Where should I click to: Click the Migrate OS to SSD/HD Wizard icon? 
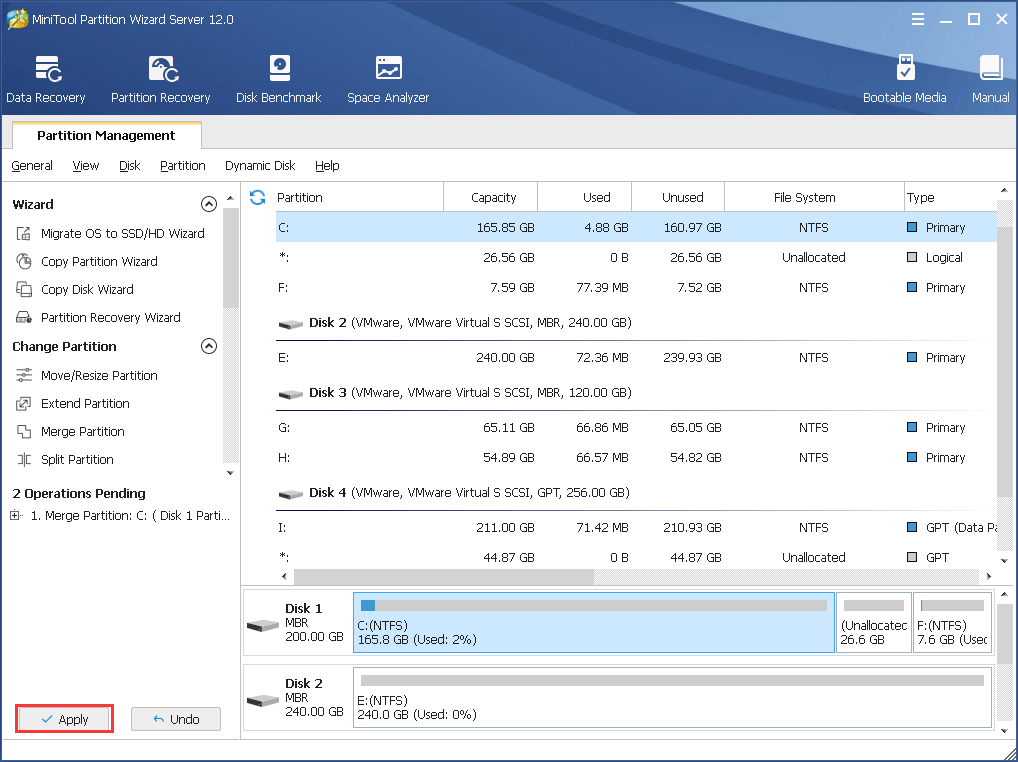24,234
